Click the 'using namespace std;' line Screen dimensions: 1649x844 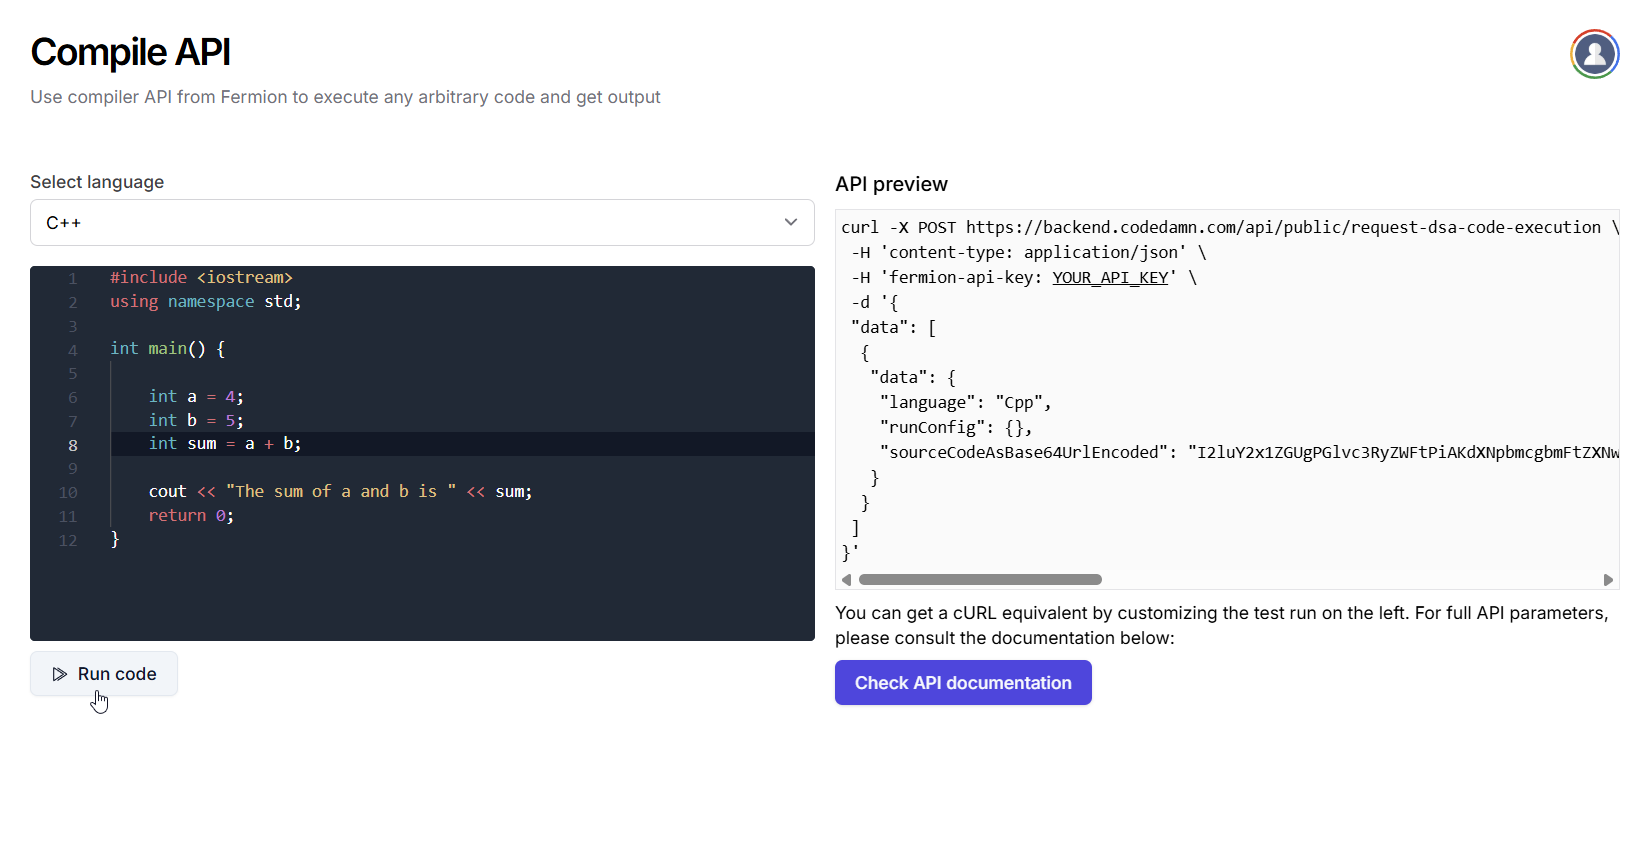[205, 302]
